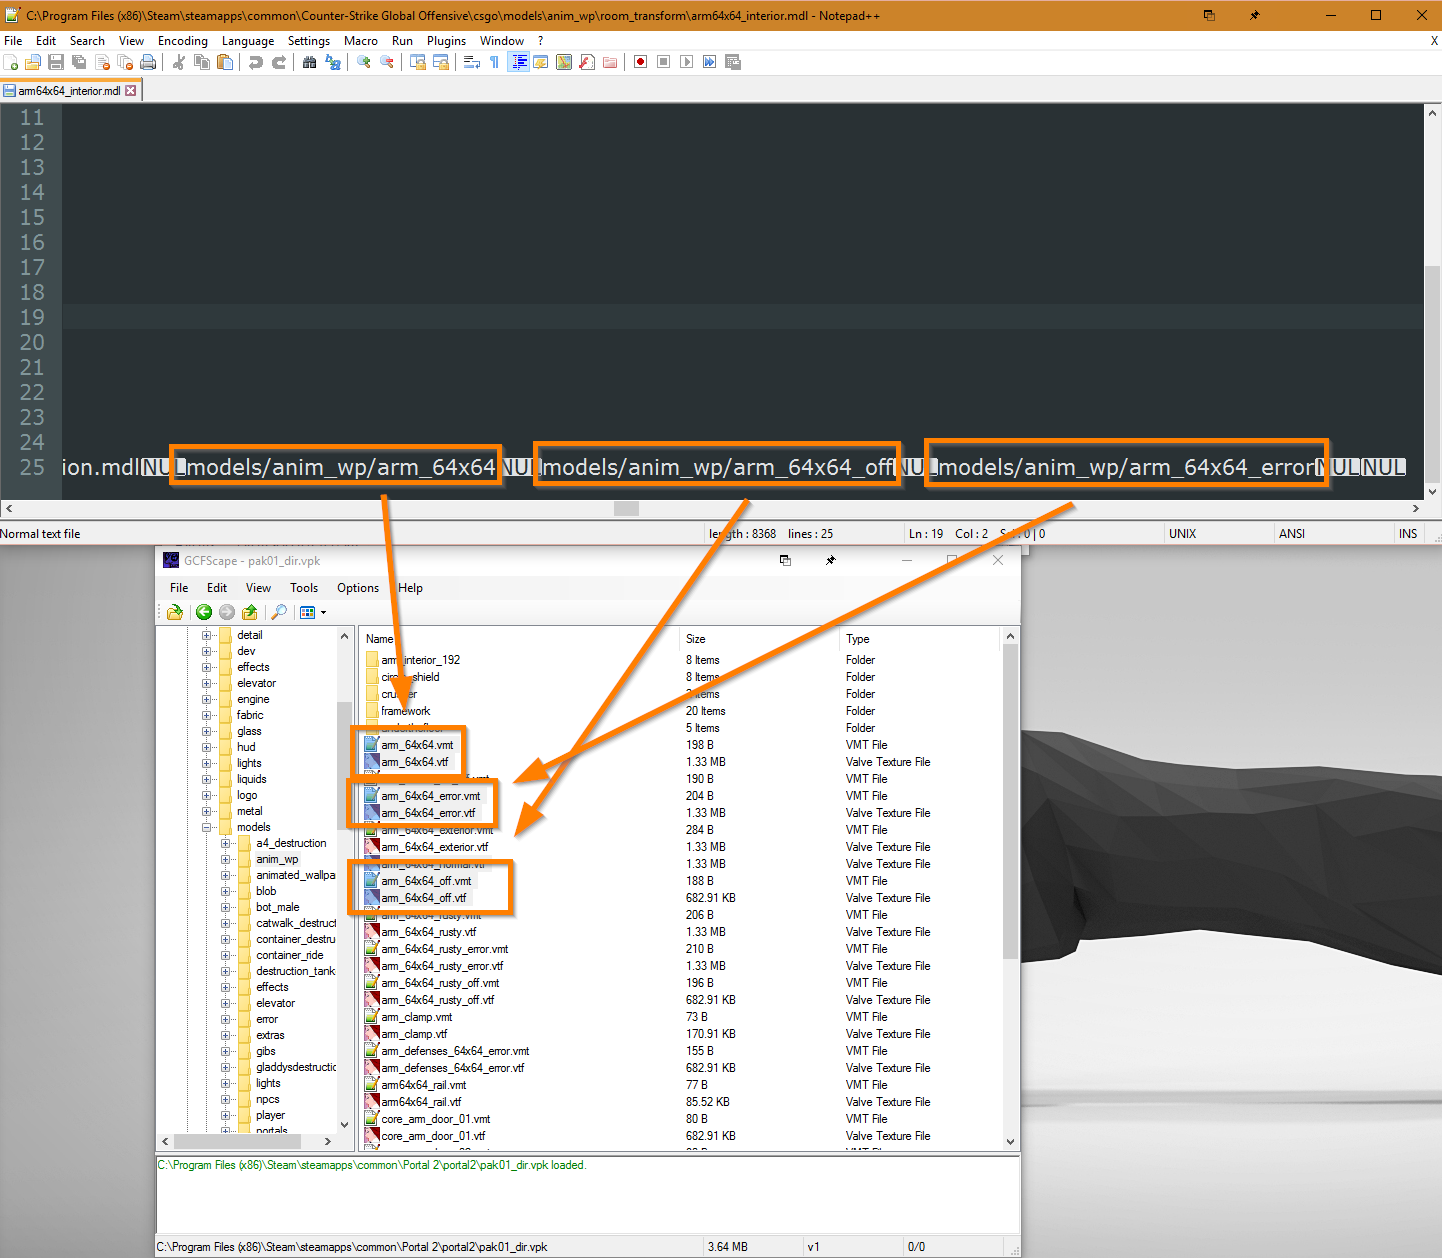The height and width of the screenshot is (1258, 1442).
Task: Open the Options menu in GCFScape
Action: pyautogui.click(x=358, y=588)
